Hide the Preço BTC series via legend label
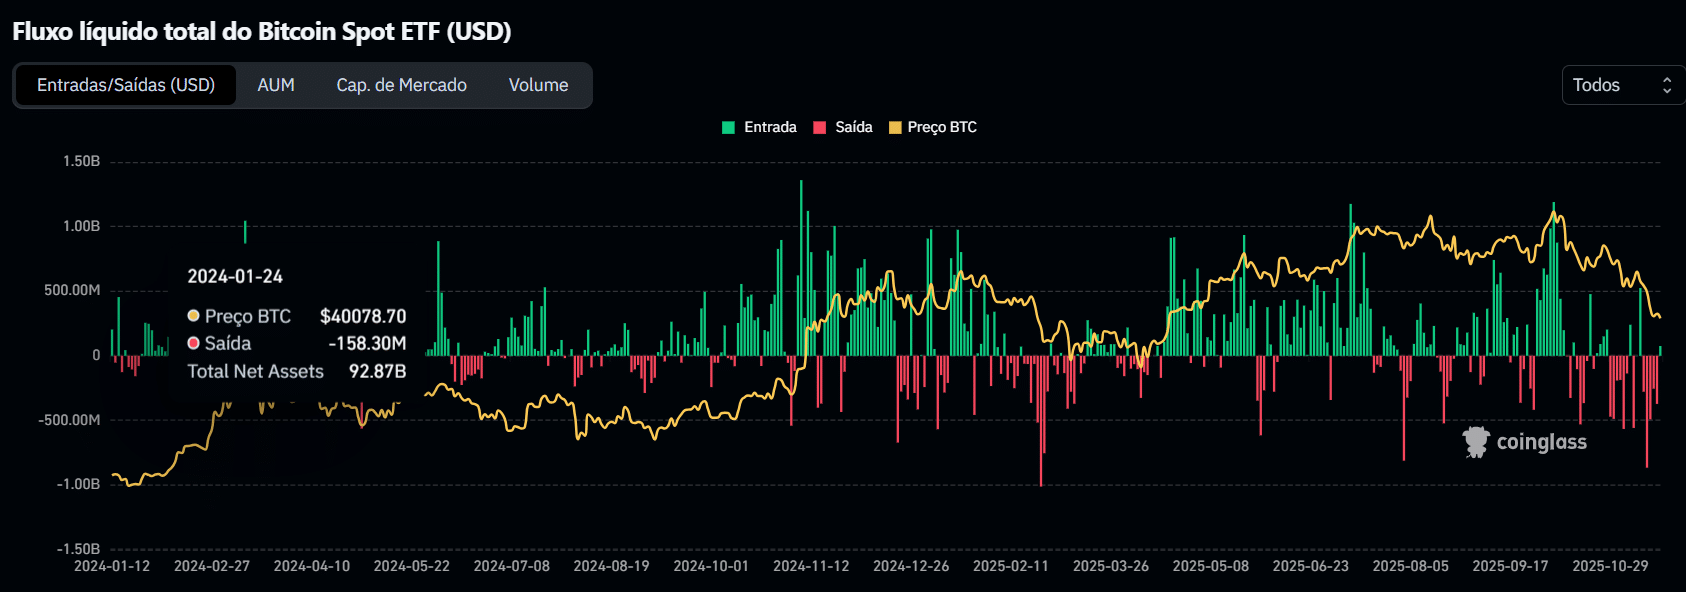Screen dimensions: 1686x592 (942, 127)
